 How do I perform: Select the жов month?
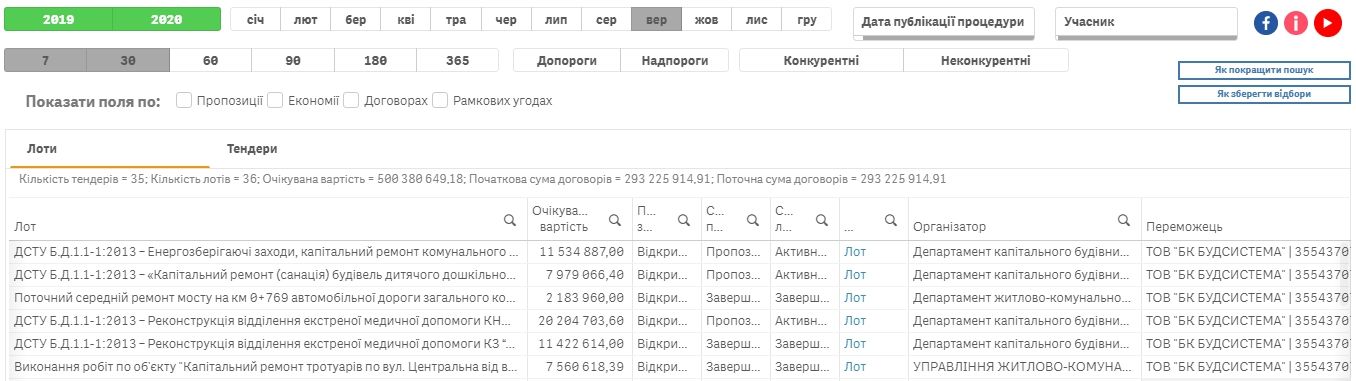(x=707, y=19)
